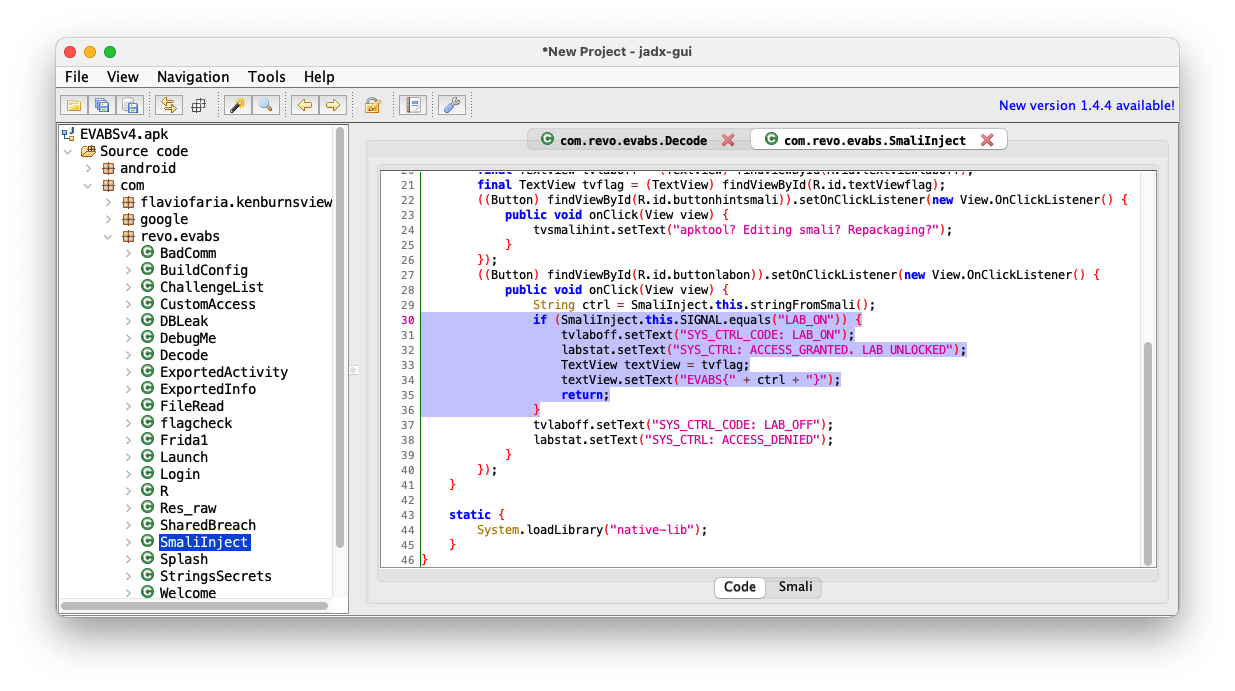This screenshot has width=1235, height=691.
Task: Expand the flaviofaria.kenburnsview package
Action: [x=108, y=203]
